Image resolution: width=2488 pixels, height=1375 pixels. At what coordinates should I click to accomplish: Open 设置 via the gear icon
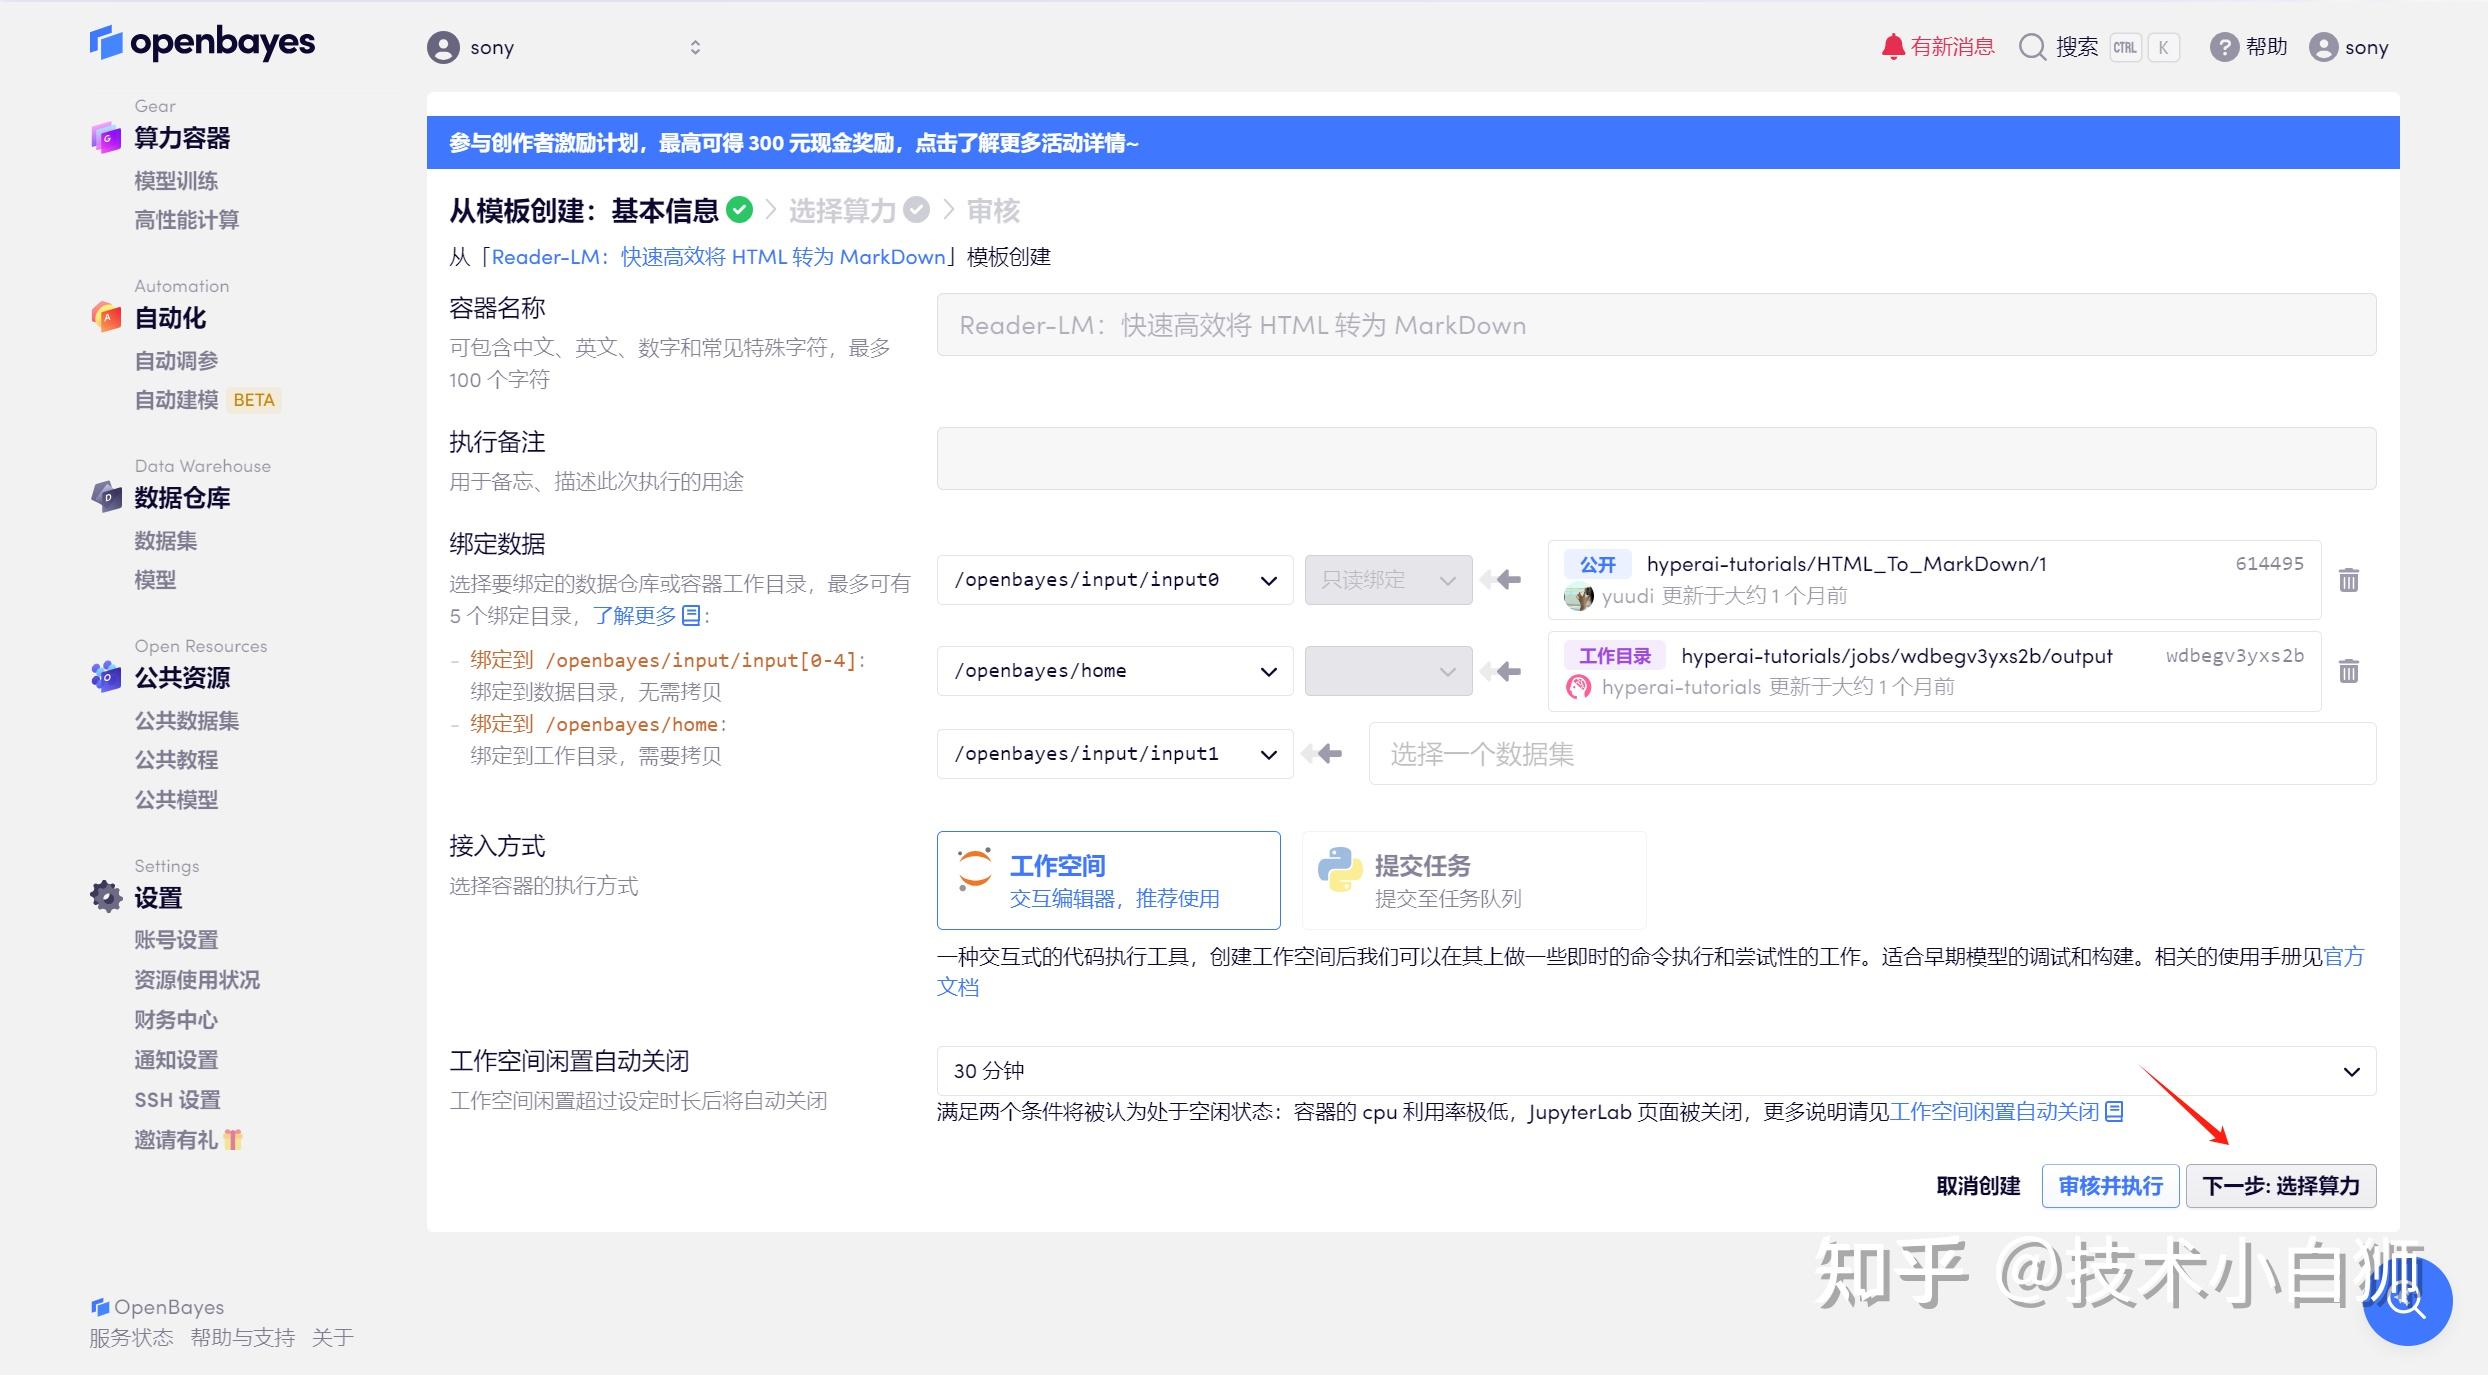(x=106, y=897)
